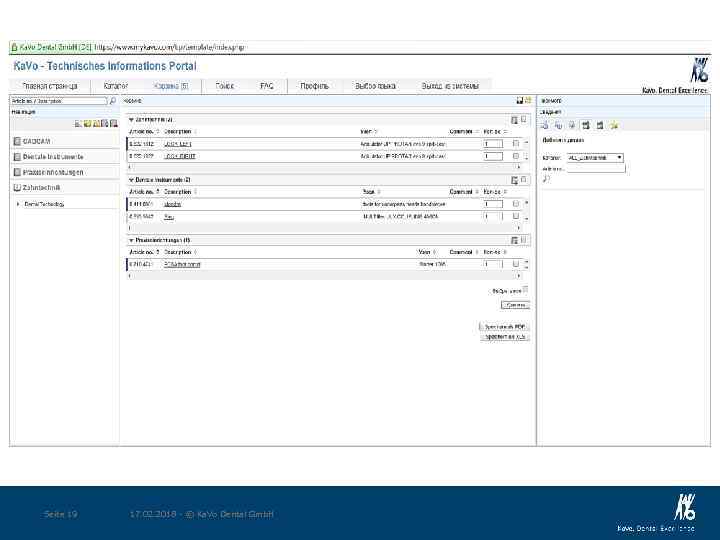The image size is (720, 540).
Task: Sort the Dentale Instrumente table by Description
Action: coord(180,192)
